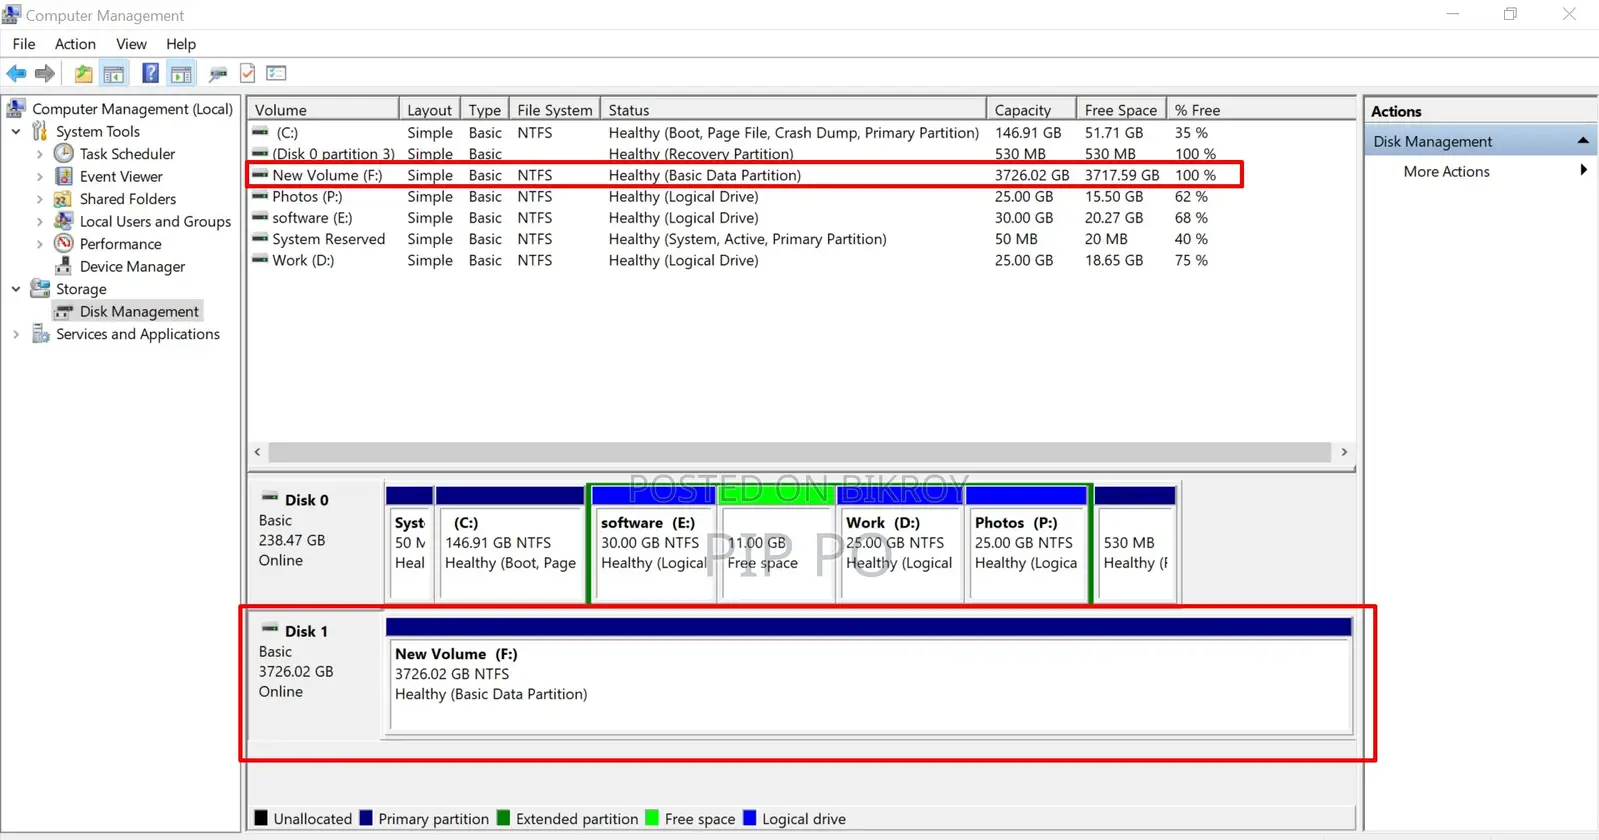Click the drive icon beside (C:) volume row
This screenshot has width=1599, height=840.
[x=260, y=132]
